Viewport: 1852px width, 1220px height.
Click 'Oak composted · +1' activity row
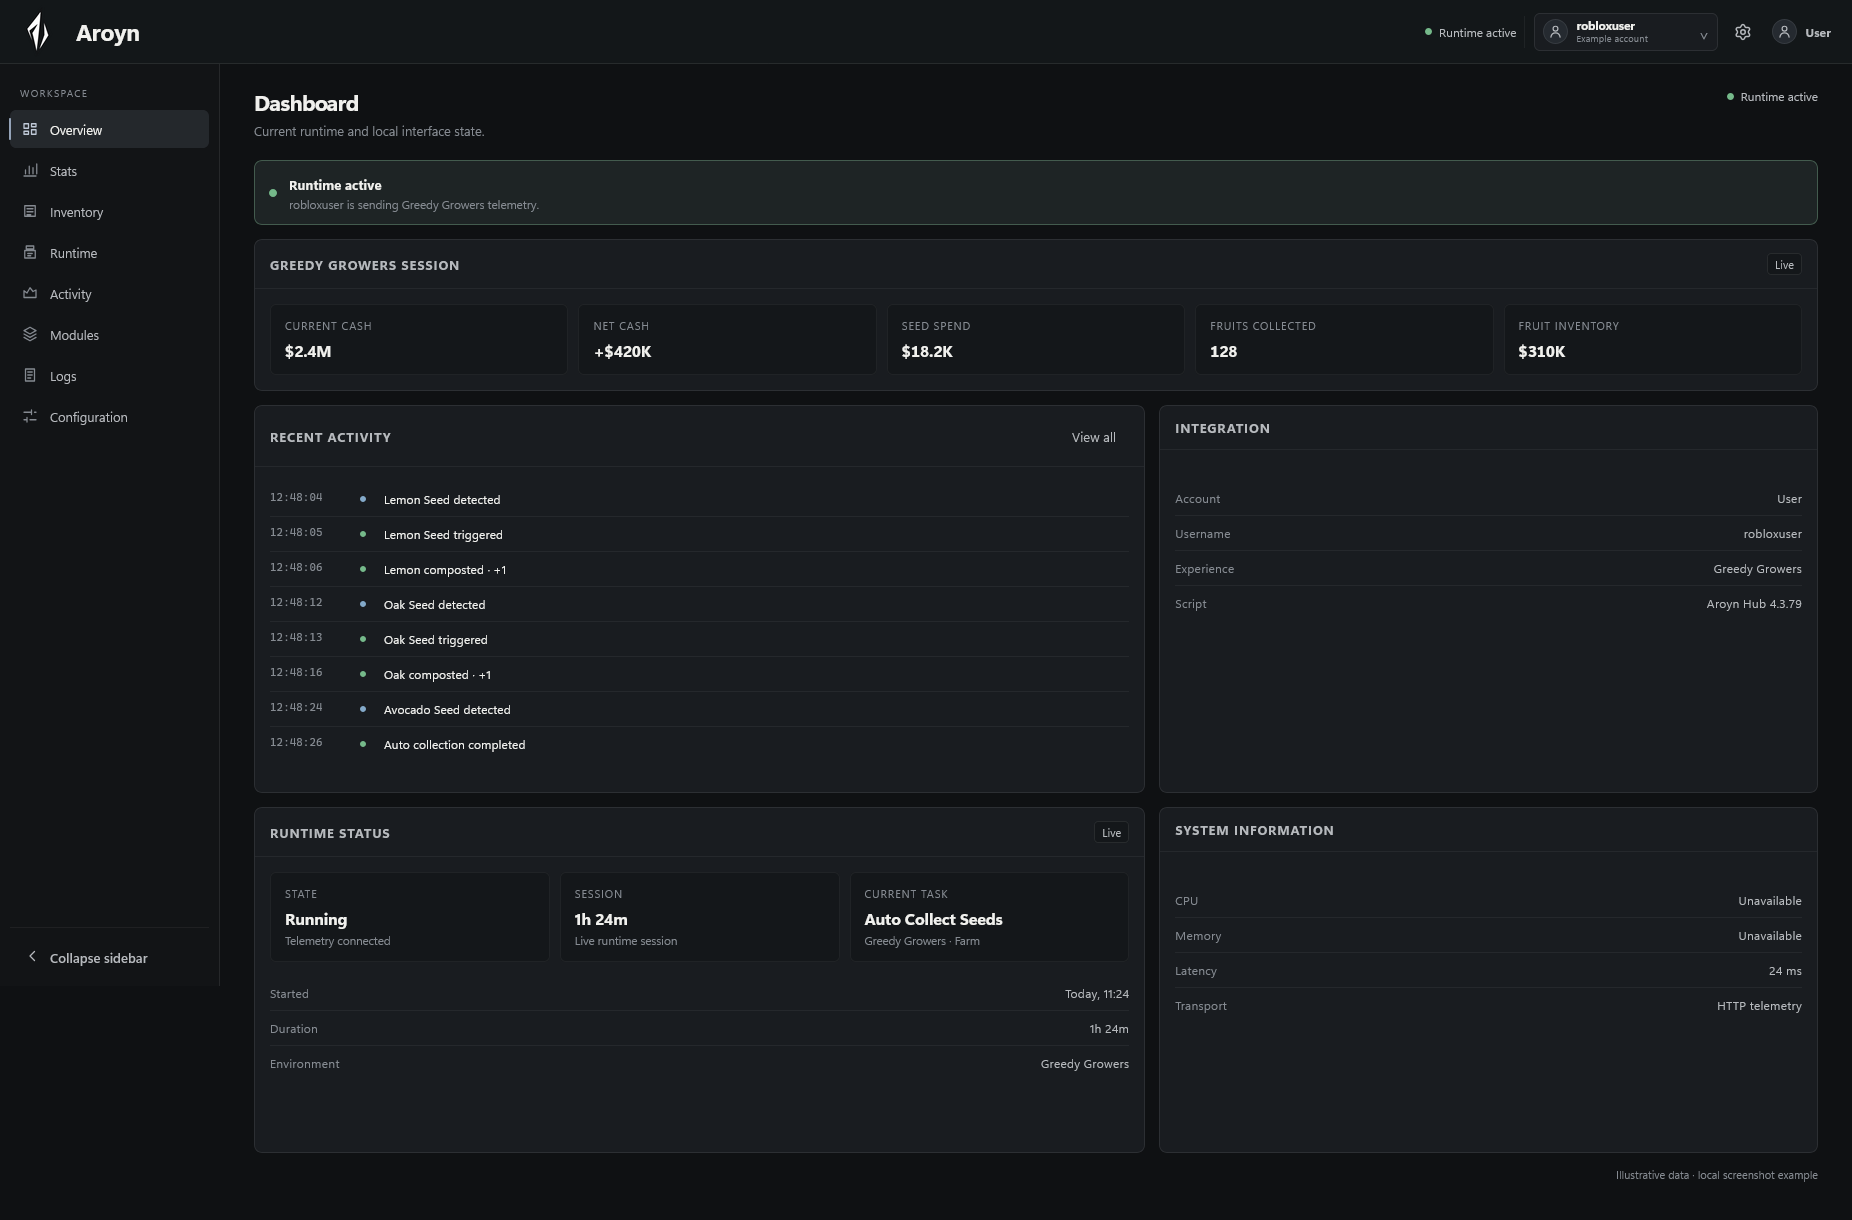coord(698,674)
